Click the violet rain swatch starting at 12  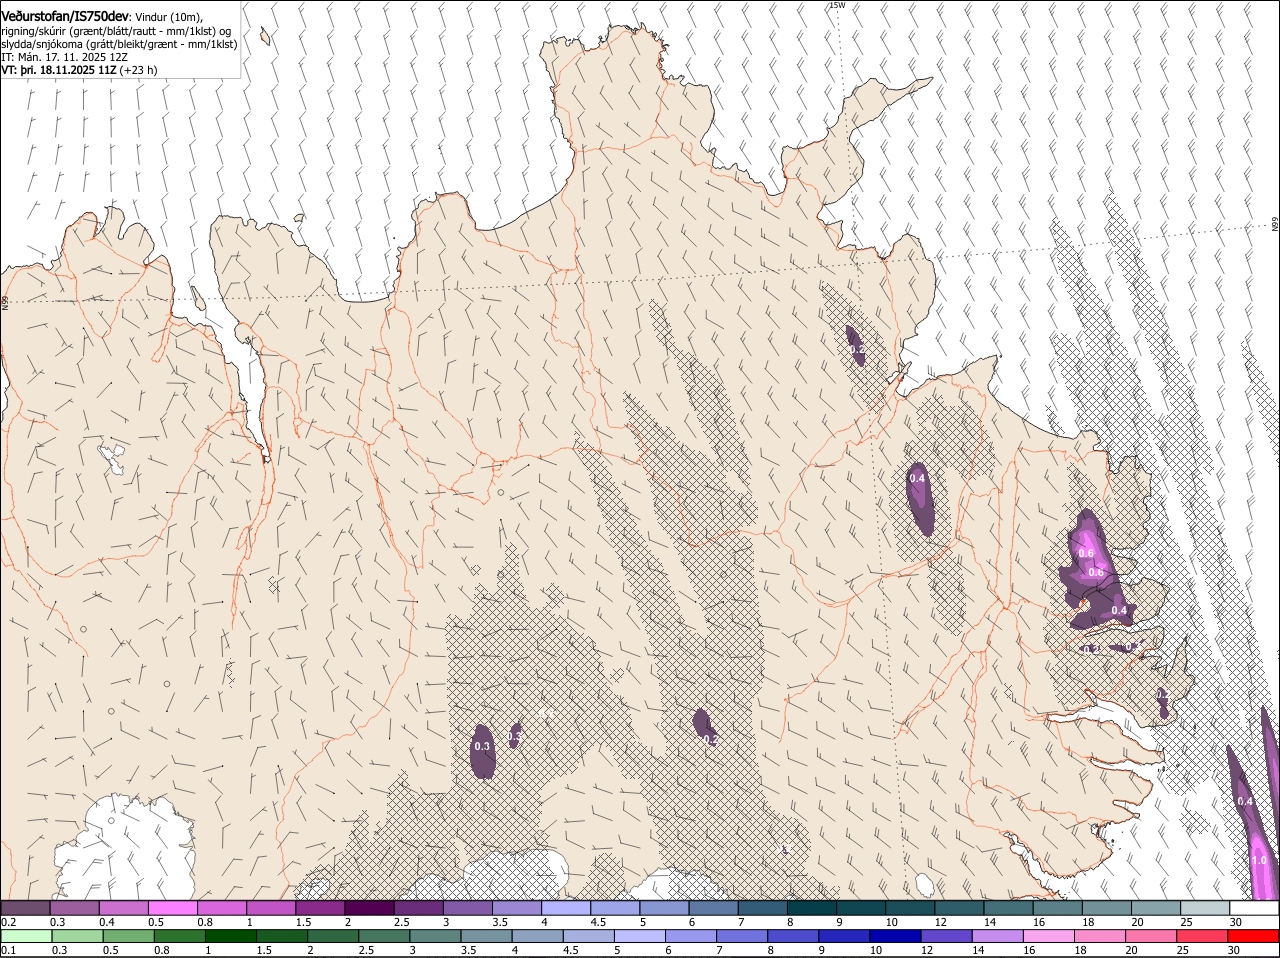pos(945,935)
